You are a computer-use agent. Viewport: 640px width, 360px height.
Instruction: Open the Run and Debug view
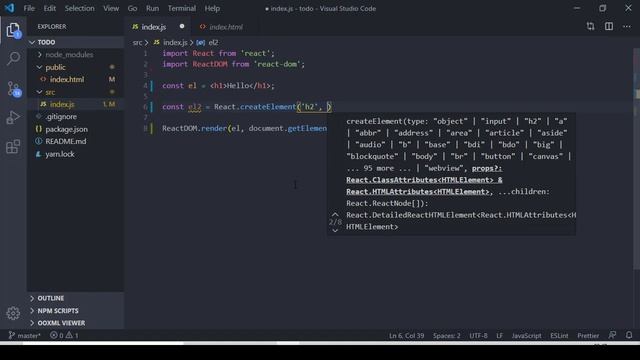(13, 118)
